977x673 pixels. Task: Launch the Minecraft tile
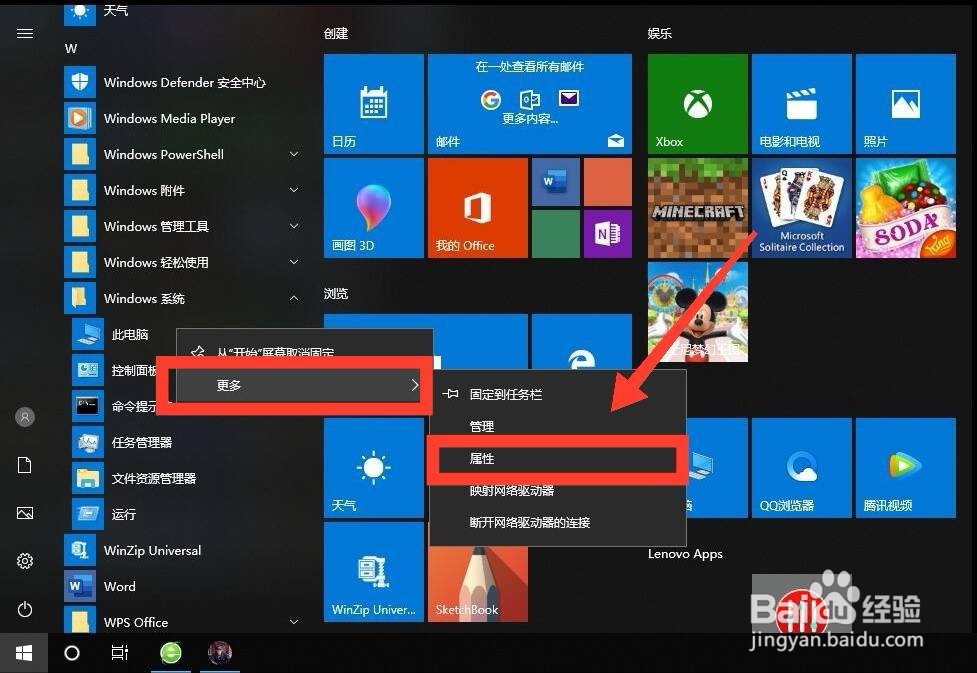pos(698,208)
